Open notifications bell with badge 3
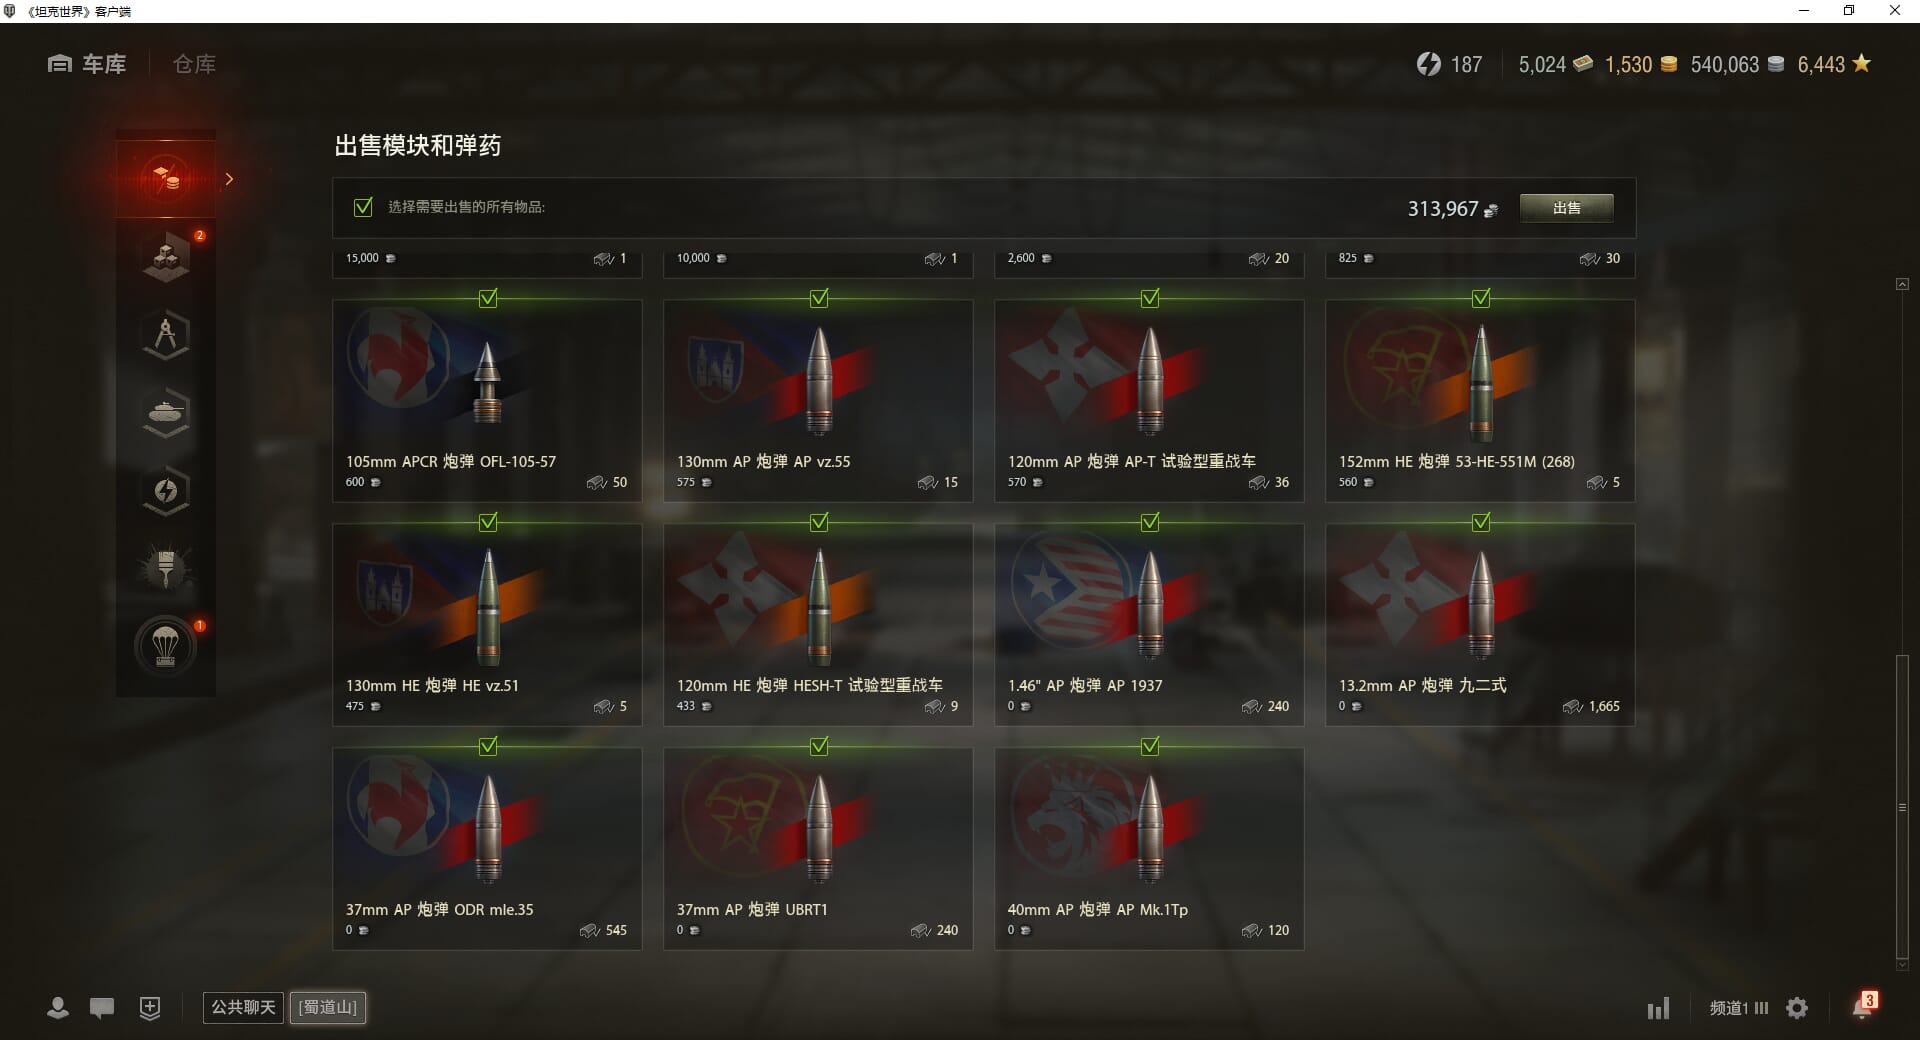 [x=1862, y=1007]
